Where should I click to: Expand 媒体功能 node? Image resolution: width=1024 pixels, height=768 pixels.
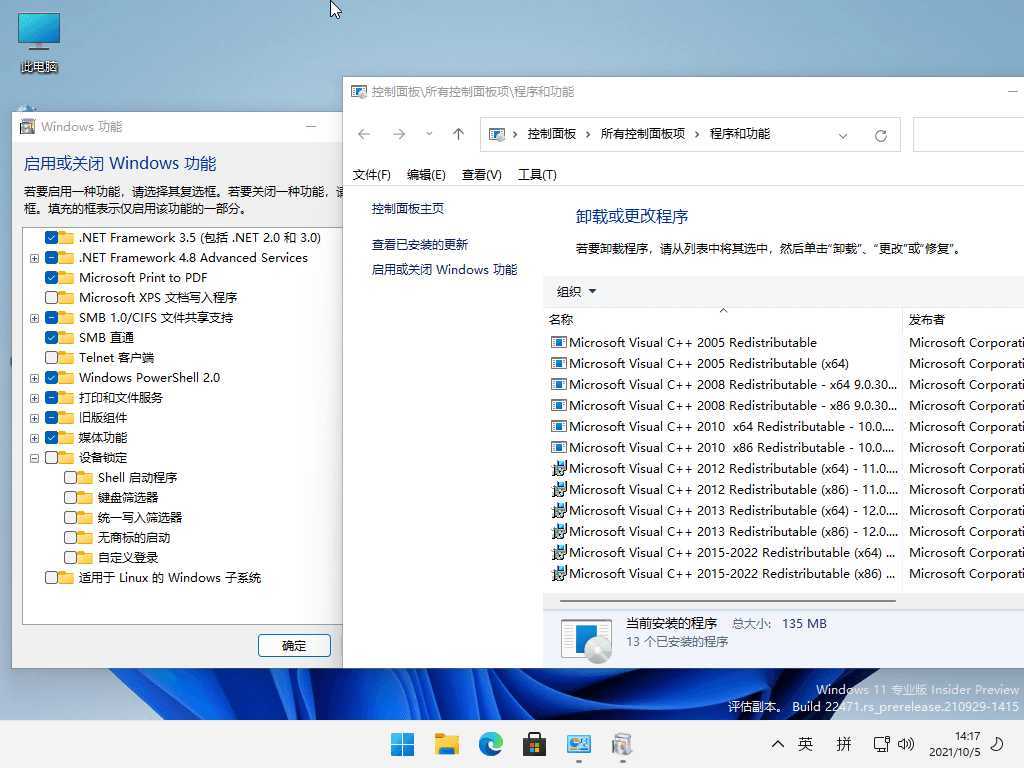pos(34,438)
